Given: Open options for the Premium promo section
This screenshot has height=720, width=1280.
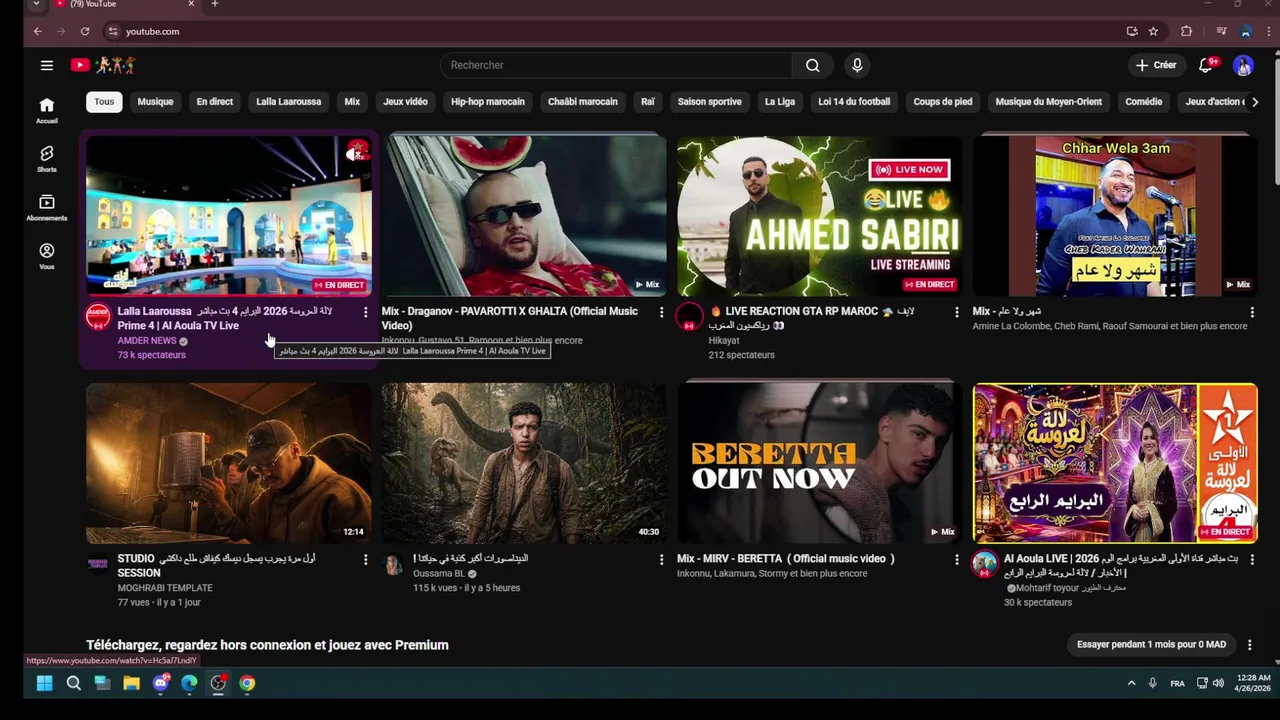Looking at the screenshot, I should click(x=1249, y=645).
